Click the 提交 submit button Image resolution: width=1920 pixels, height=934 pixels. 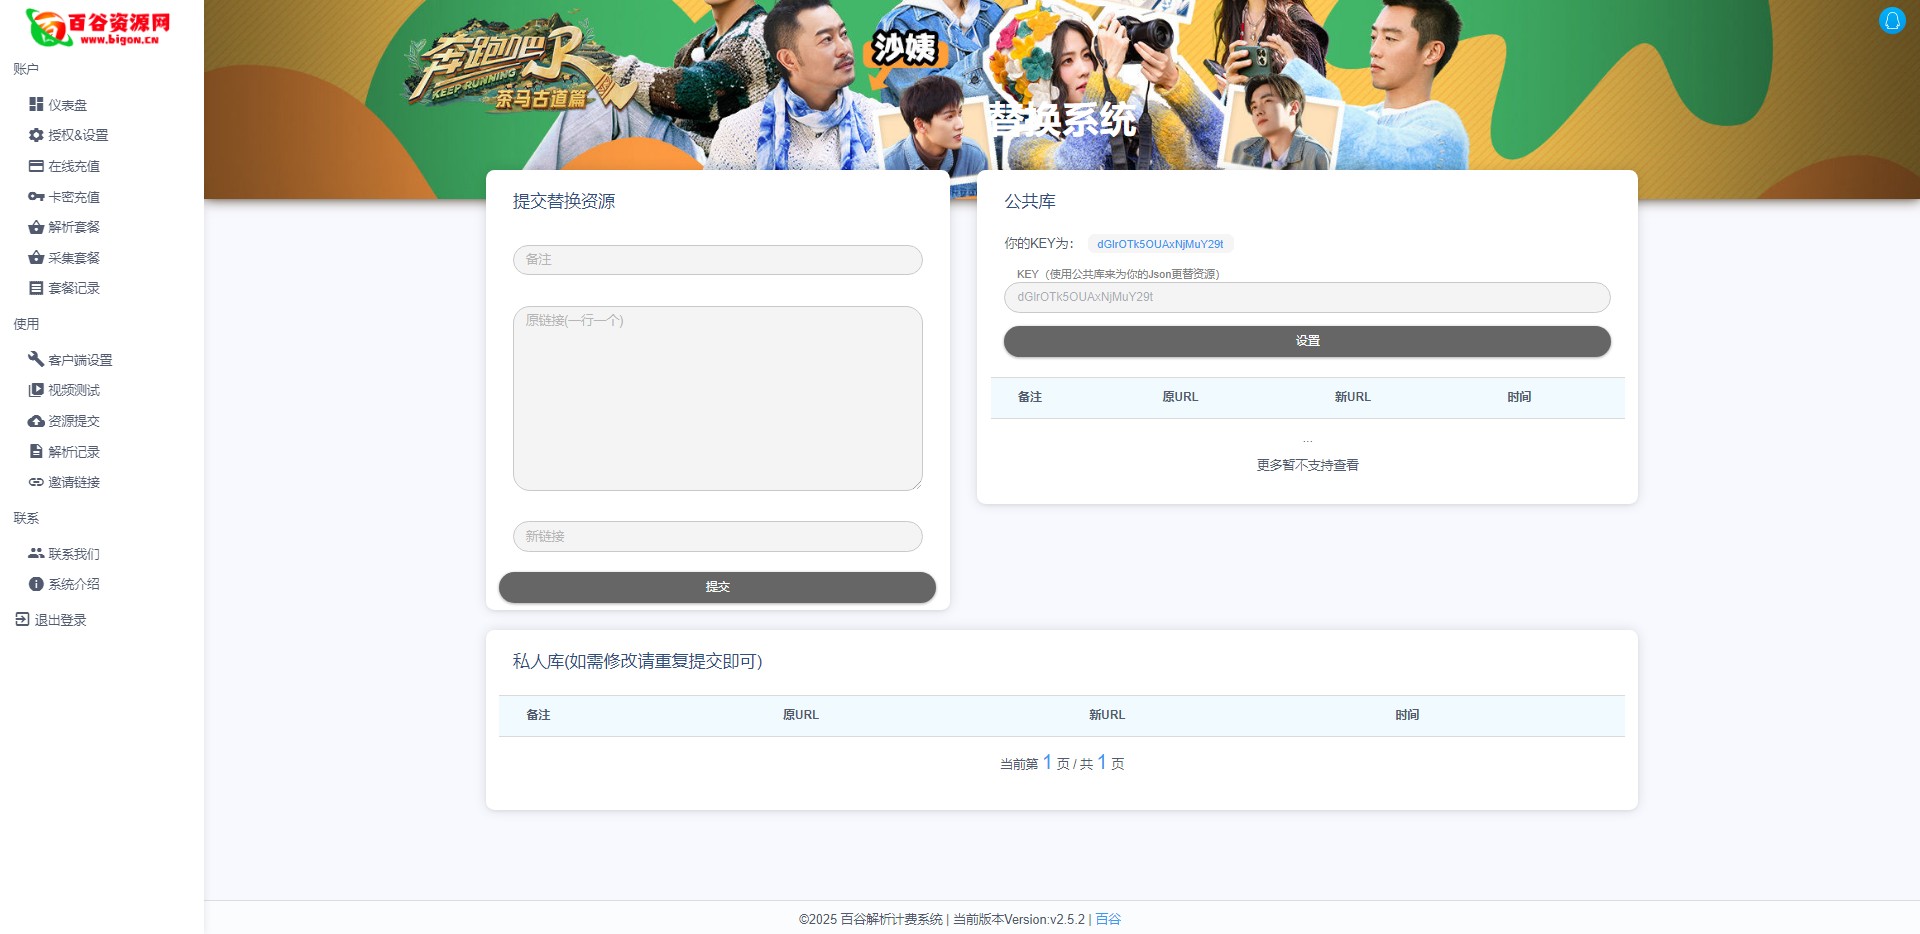[x=716, y=587]
